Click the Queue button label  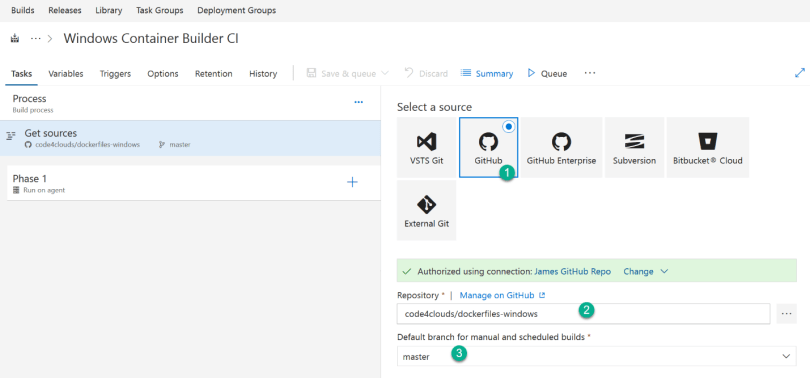click(x=554, y=74)
